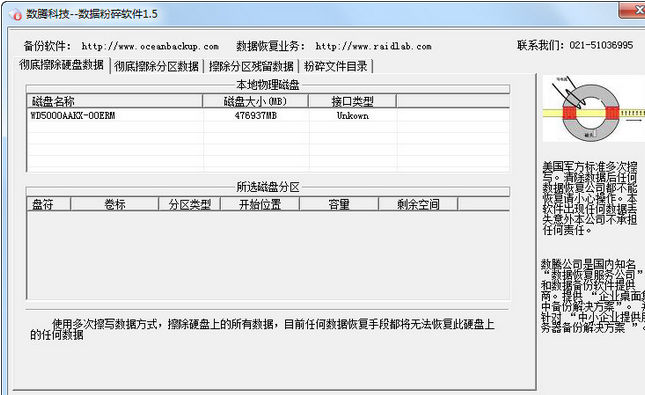Open the 粉碎文件目录 tab
Viewport: 645px width, 395px height.
tap(336, 66)
